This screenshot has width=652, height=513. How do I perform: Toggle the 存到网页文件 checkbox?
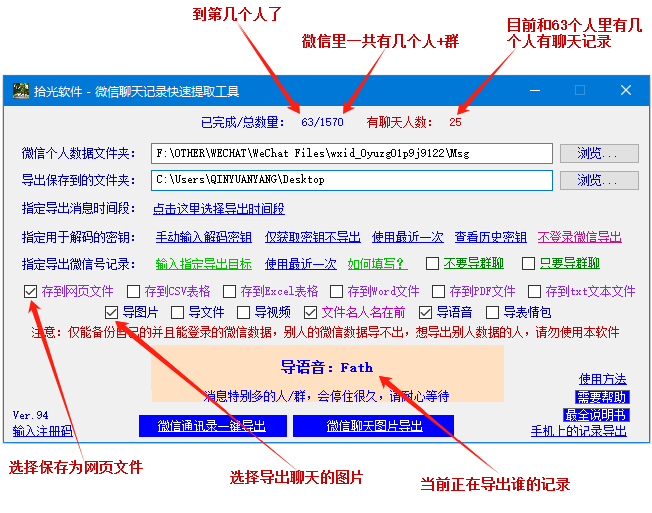click(30, 291)
